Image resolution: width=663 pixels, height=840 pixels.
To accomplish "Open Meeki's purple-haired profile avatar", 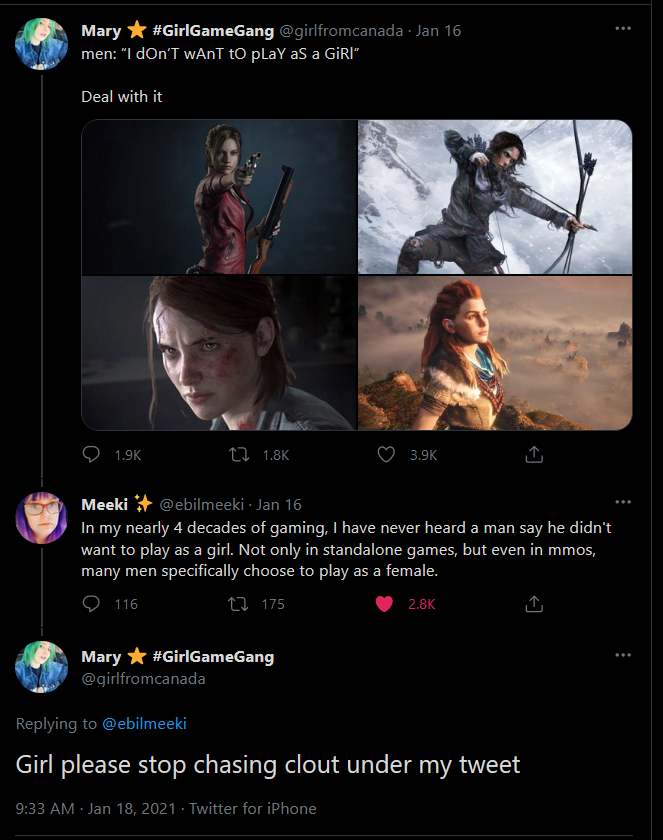I will [x=41, y=518].
